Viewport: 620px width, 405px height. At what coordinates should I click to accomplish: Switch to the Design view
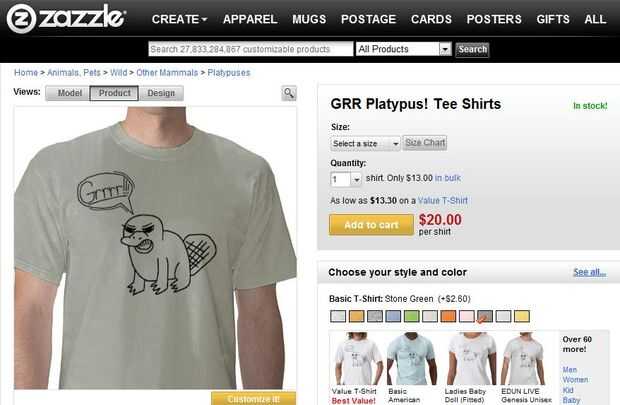point(161,93)
